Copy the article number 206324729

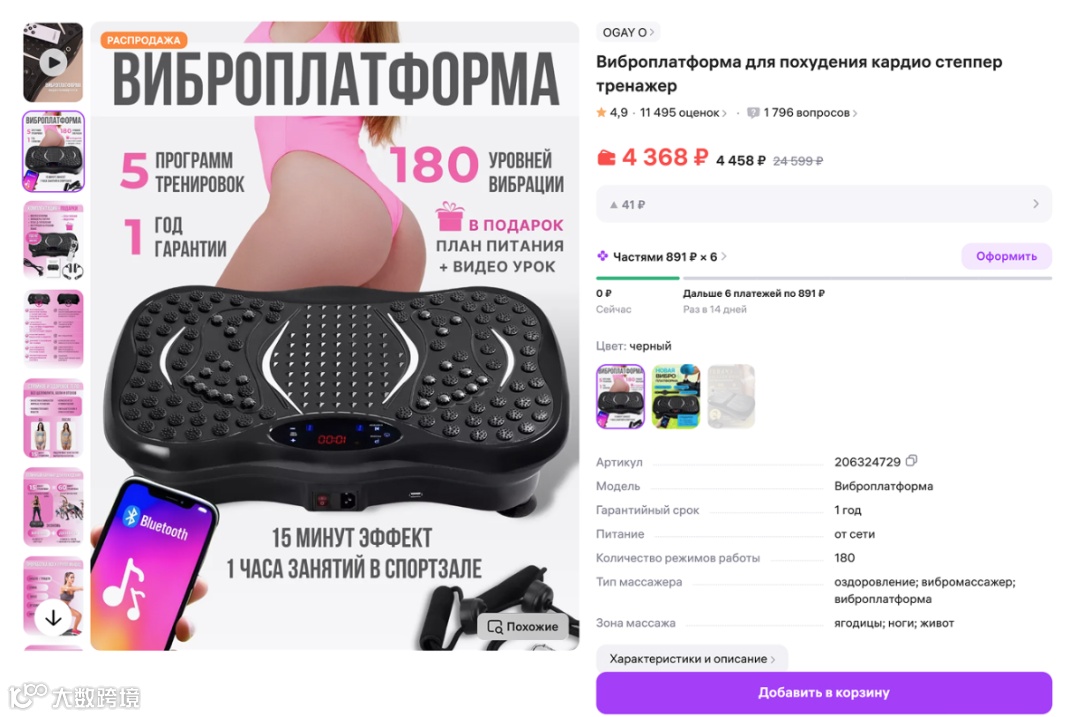(x=912, y=461)
